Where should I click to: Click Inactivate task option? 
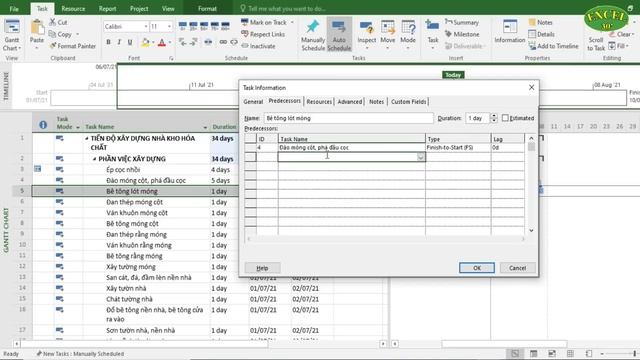tap(258, 46)
